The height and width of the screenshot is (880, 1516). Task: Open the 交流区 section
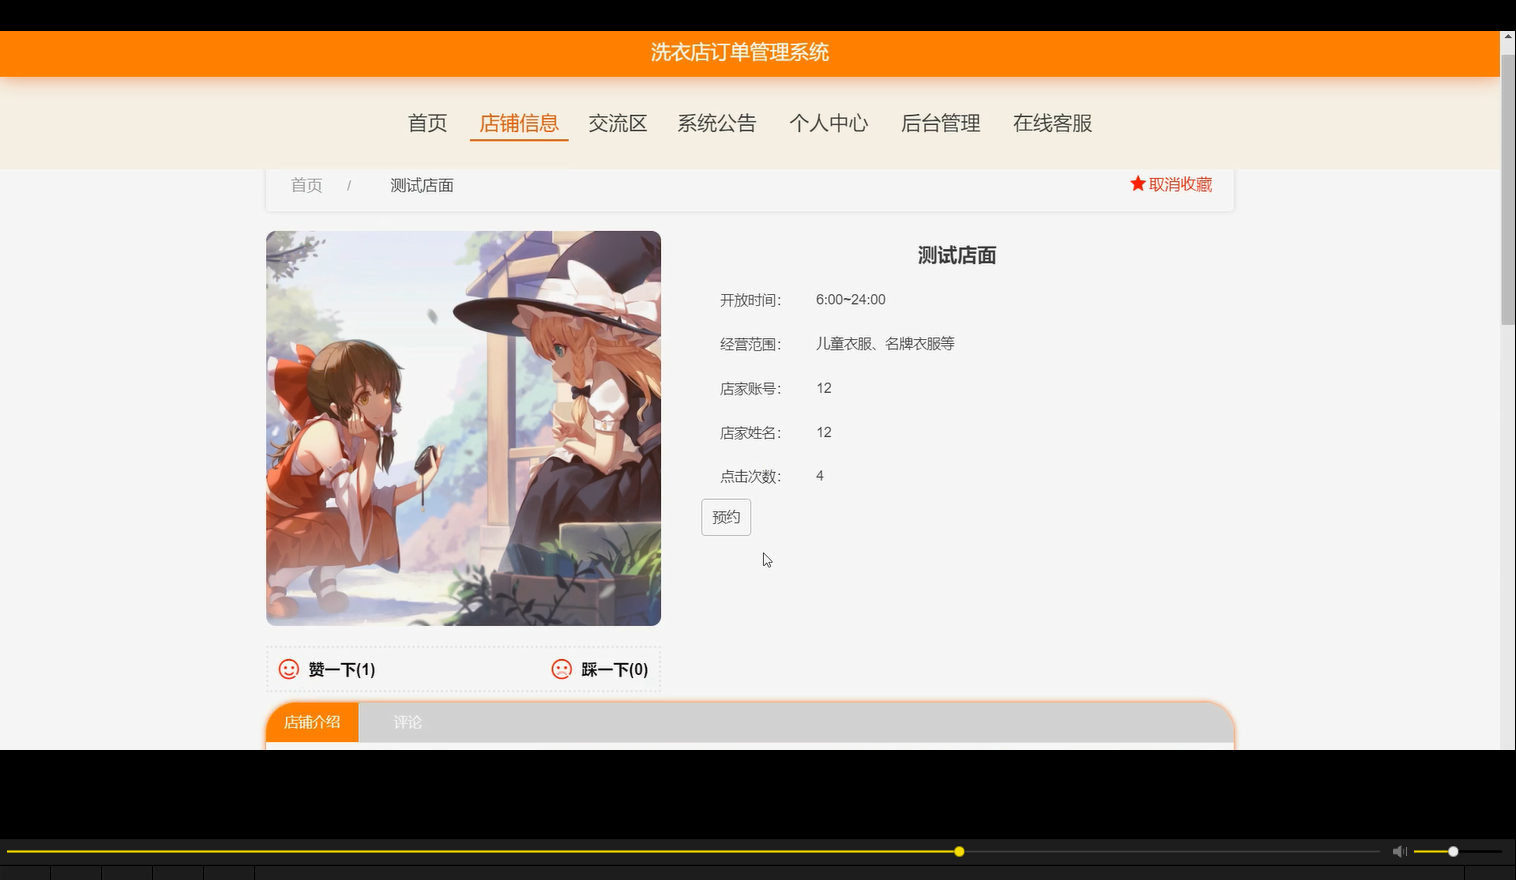tap(617, 122)
